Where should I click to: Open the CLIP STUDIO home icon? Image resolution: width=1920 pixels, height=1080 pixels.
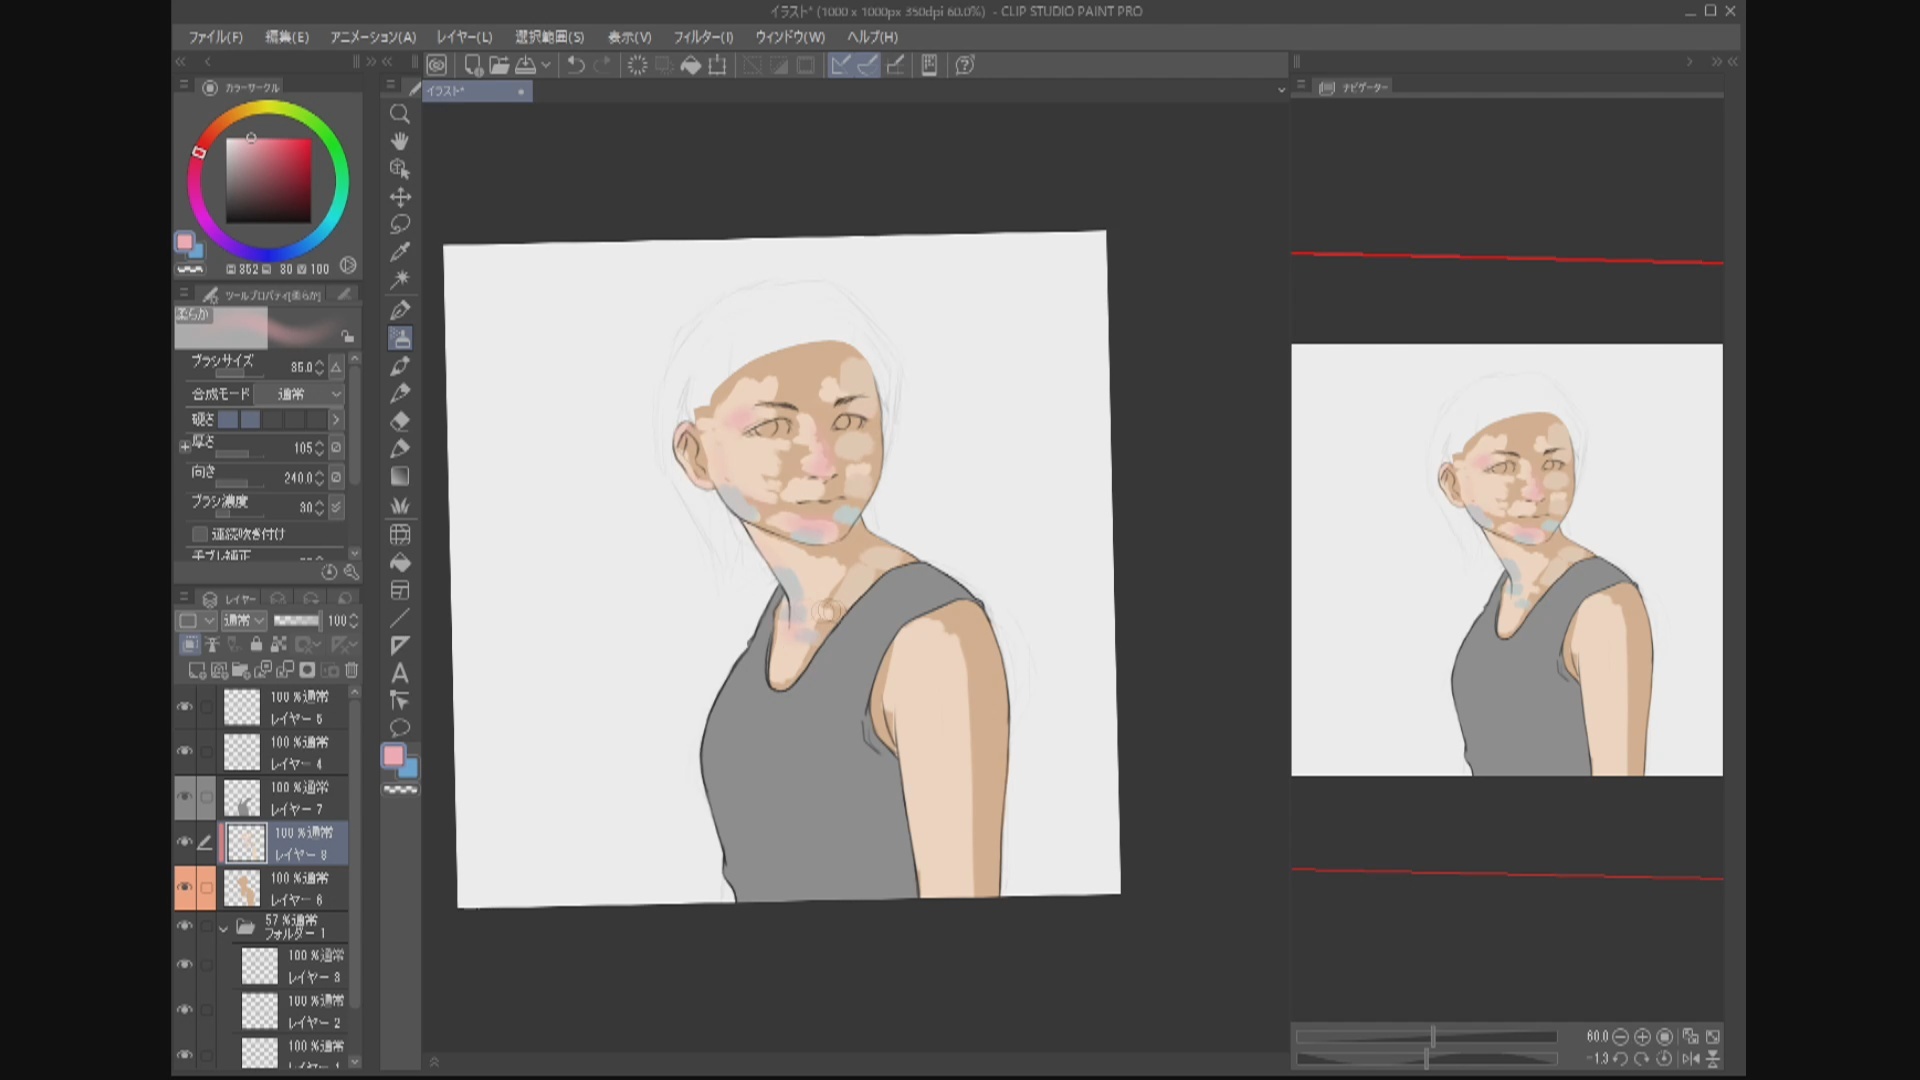(437, 65)
